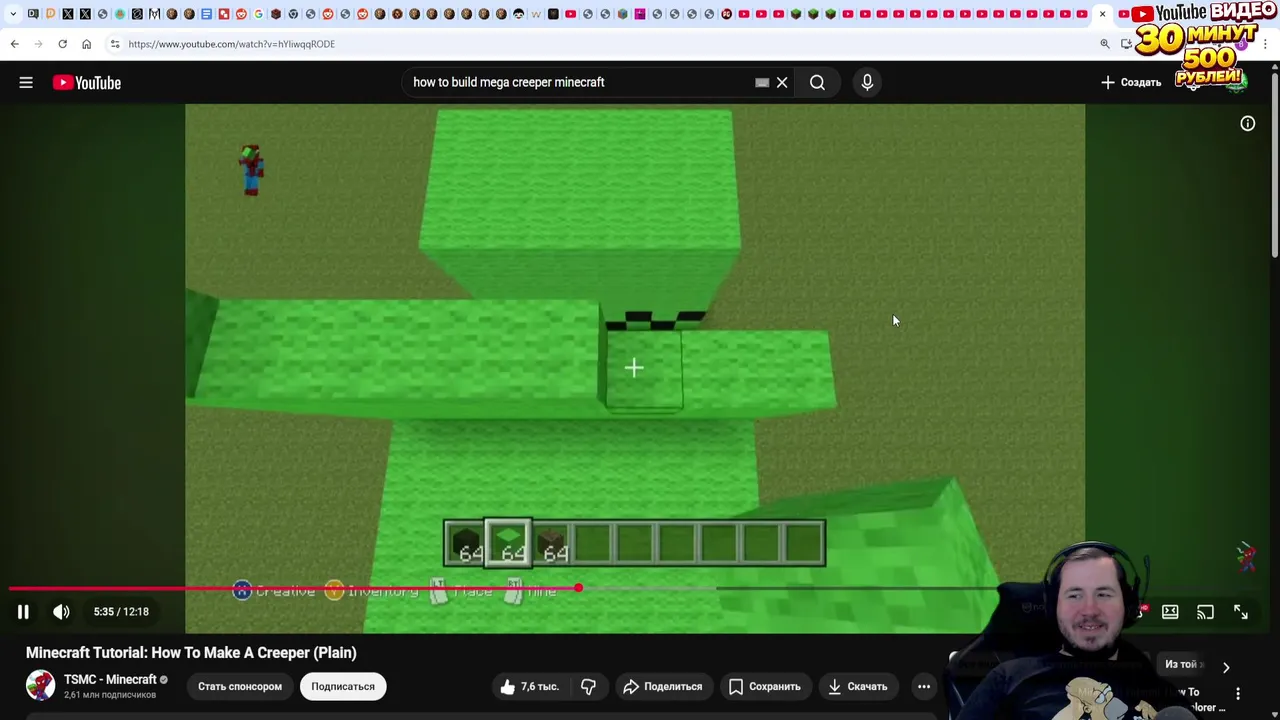The image size is (1280, 720).
Task: Open the TSMC - Minecraft channel name link
Action: point(110,680)
